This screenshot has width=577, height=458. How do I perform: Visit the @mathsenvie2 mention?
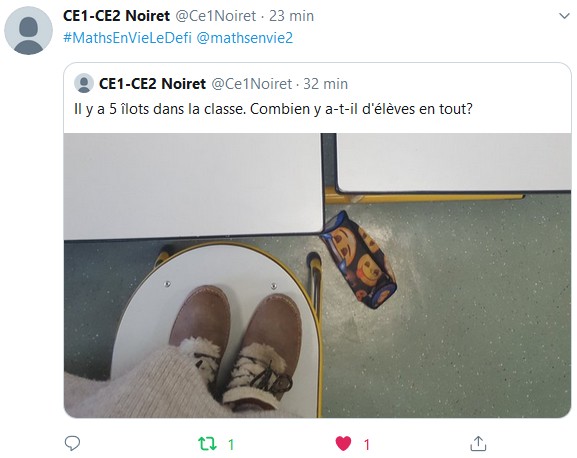point(245,38)
